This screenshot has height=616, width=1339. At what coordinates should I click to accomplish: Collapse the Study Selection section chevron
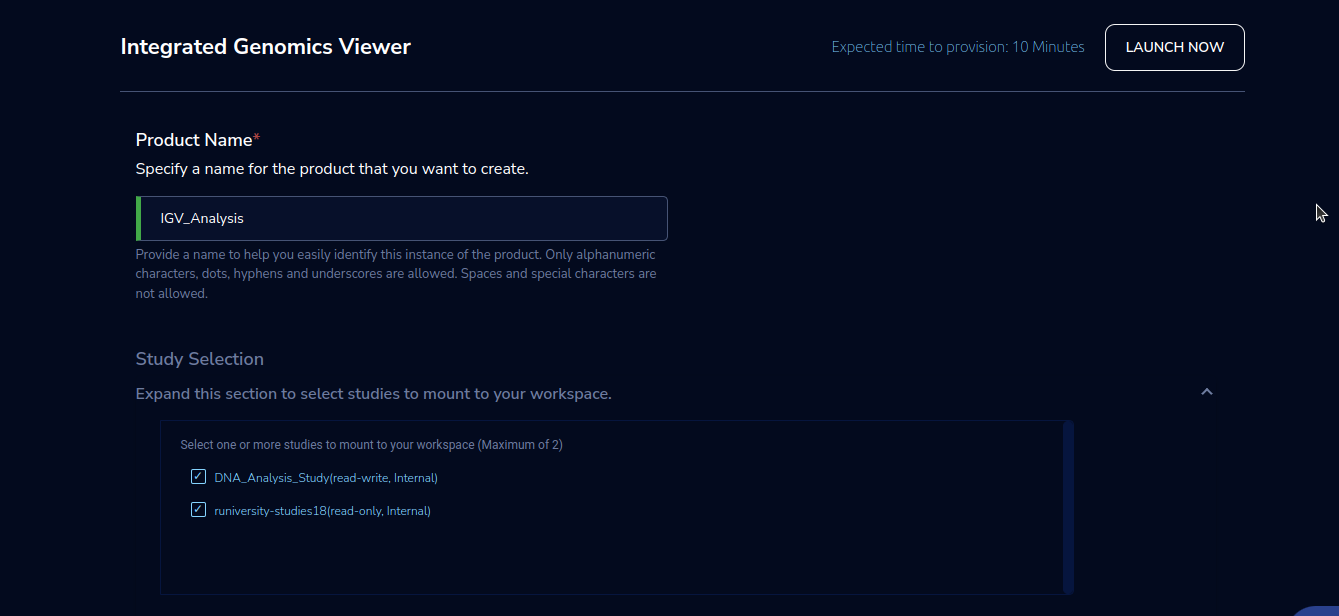[x=1207, y=392]
